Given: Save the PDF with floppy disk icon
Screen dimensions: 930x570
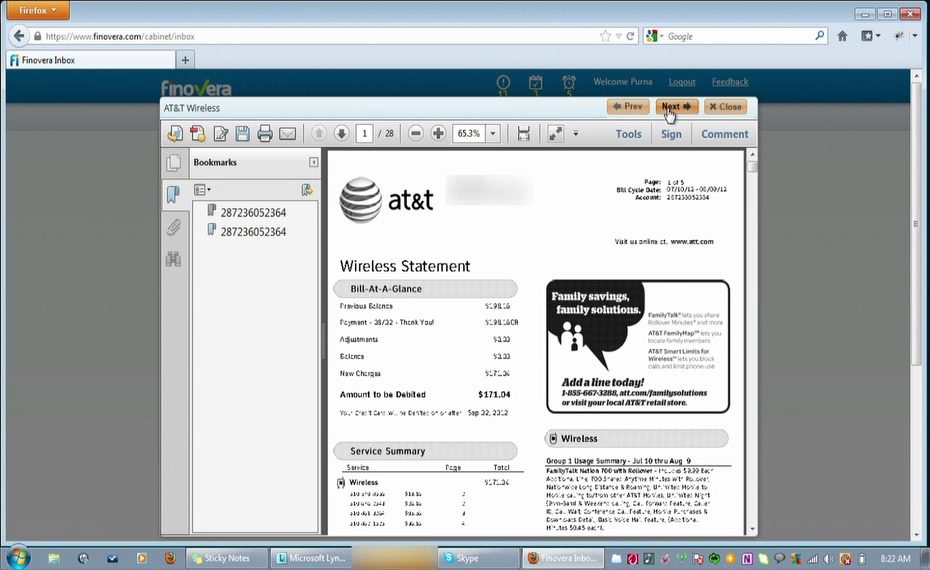Looking at the screenshot, I should pyautogui.click(x=243, y=133).
